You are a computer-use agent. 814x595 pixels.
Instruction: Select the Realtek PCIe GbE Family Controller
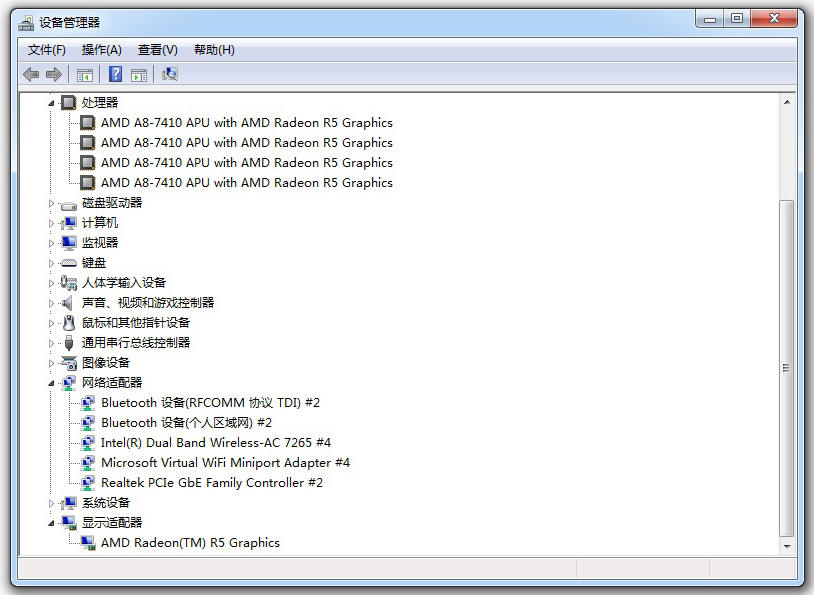pos(211,482)
